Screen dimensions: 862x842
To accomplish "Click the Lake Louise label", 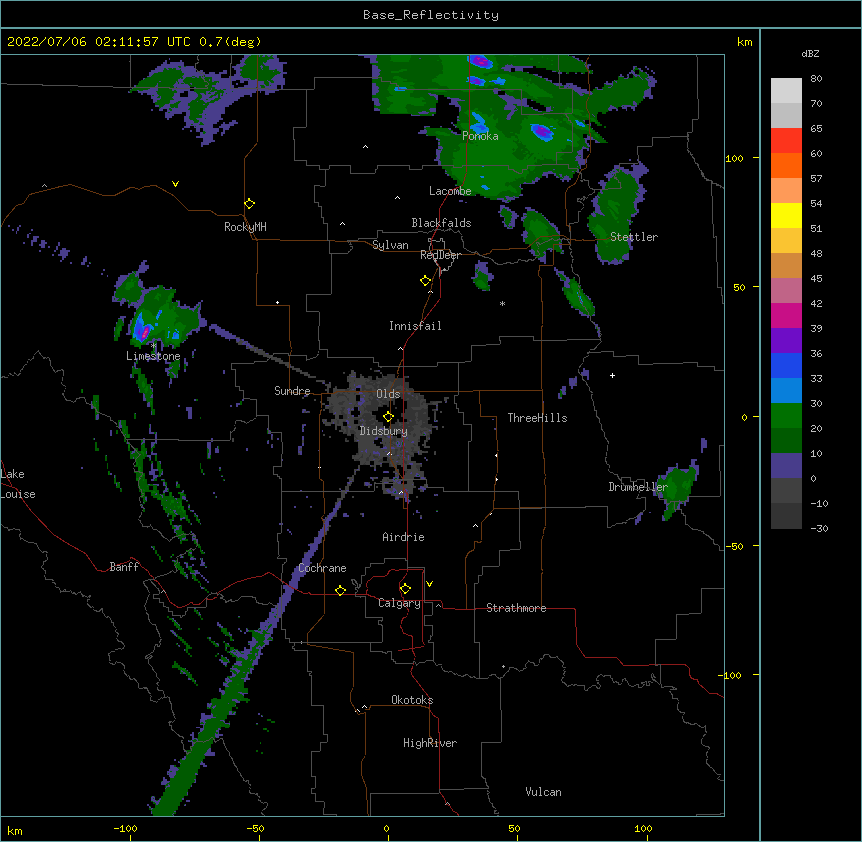I will pyautogui.click(x=18, y=484).
